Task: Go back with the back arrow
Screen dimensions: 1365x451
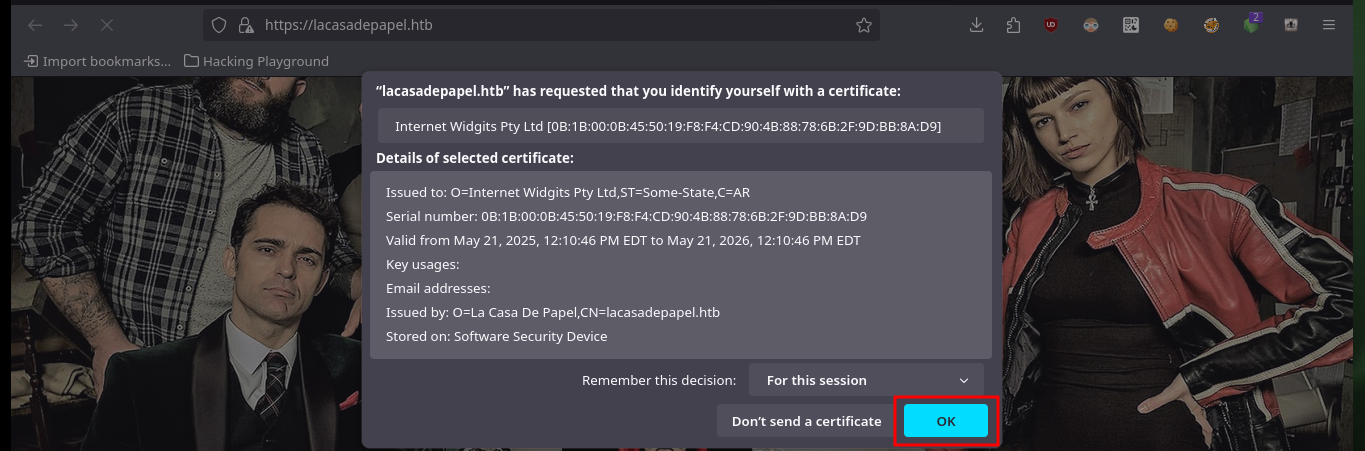Action: click(35, 25)
